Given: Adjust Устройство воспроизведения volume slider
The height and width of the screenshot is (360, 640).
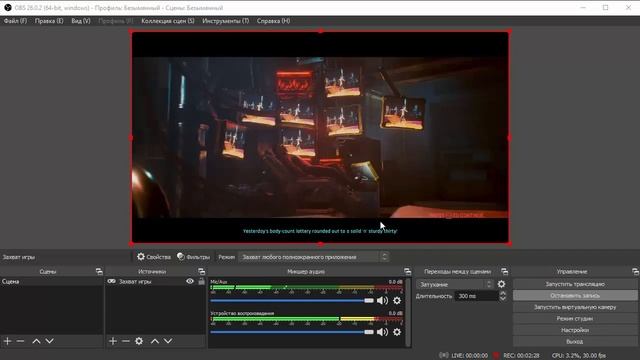Looking at the screenshot, I should pos(292,332).
